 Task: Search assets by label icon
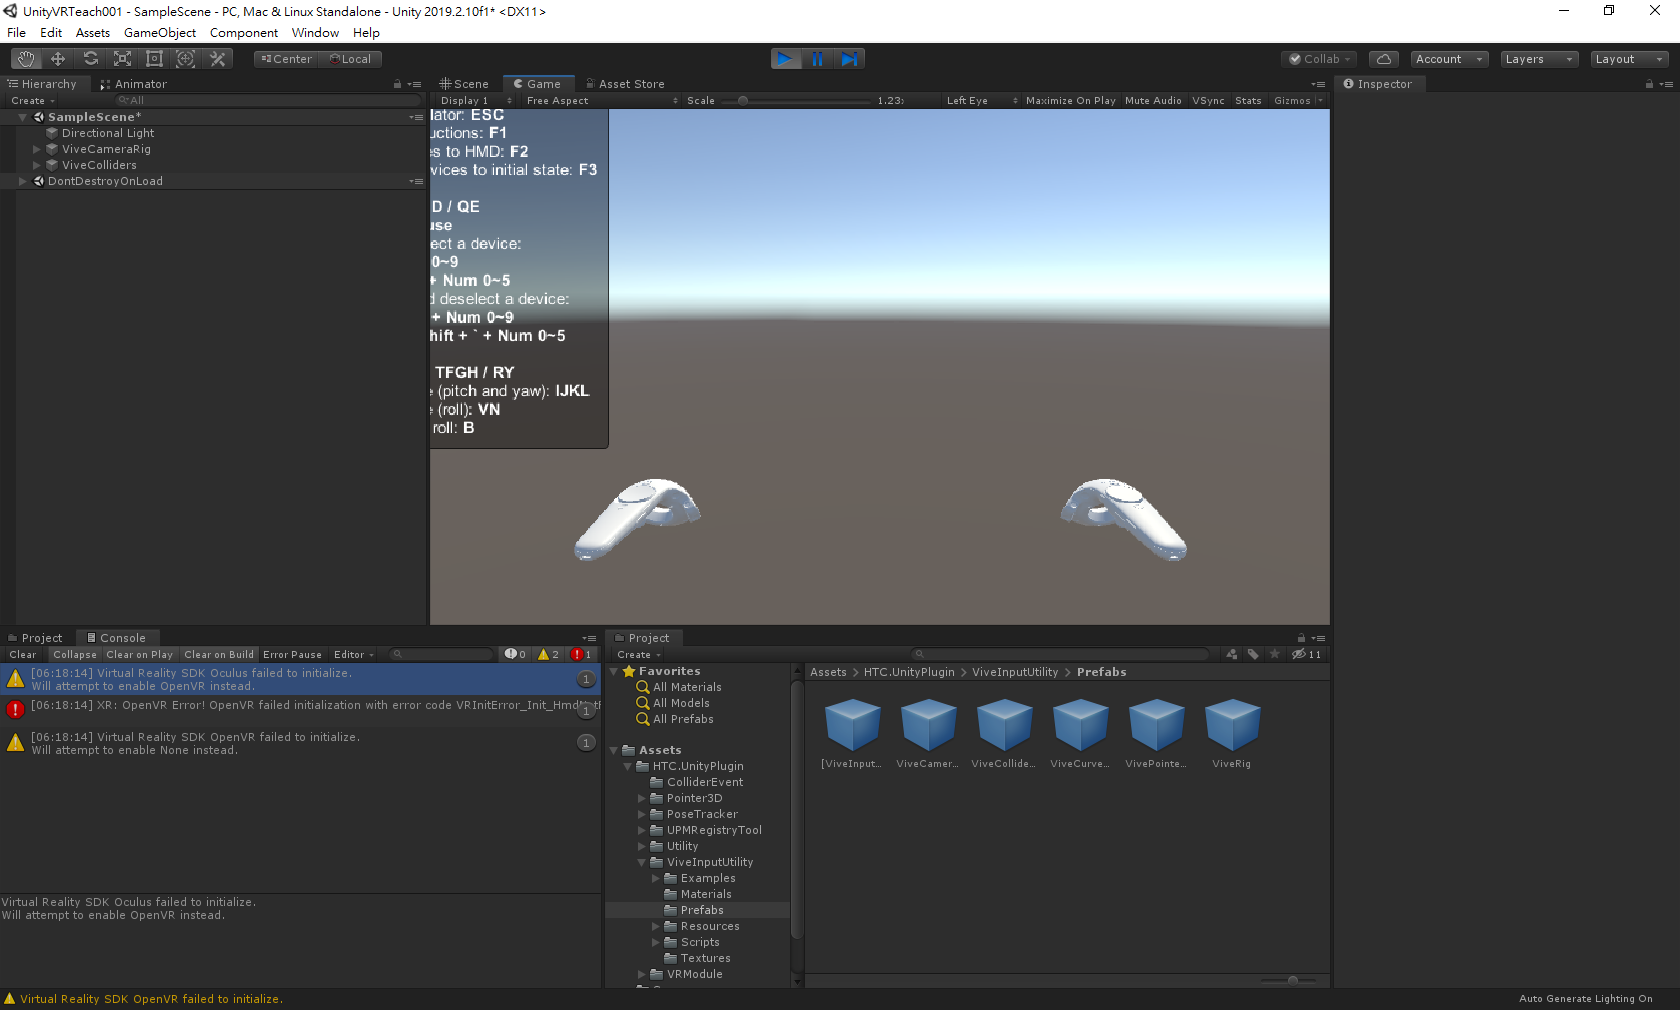tap(1253, 654)
